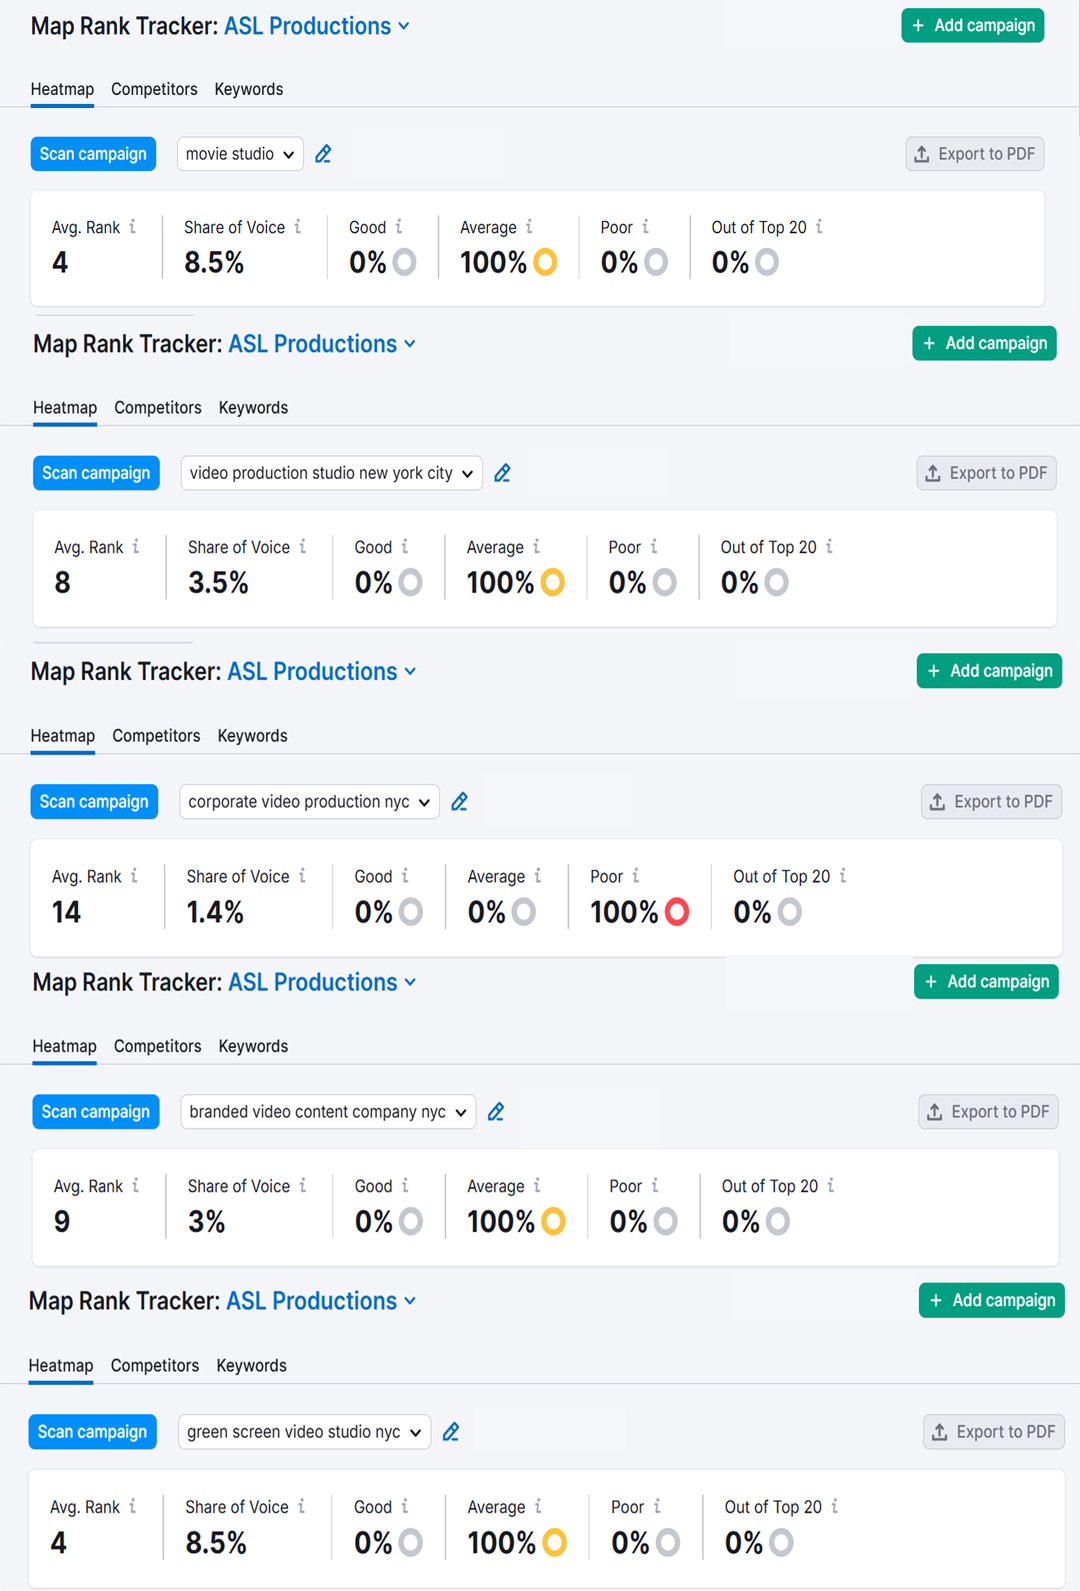Click the edit pencil beside green screen video studio nyc
This screenshot has height=1591, width=1080.
(451, 1432)
